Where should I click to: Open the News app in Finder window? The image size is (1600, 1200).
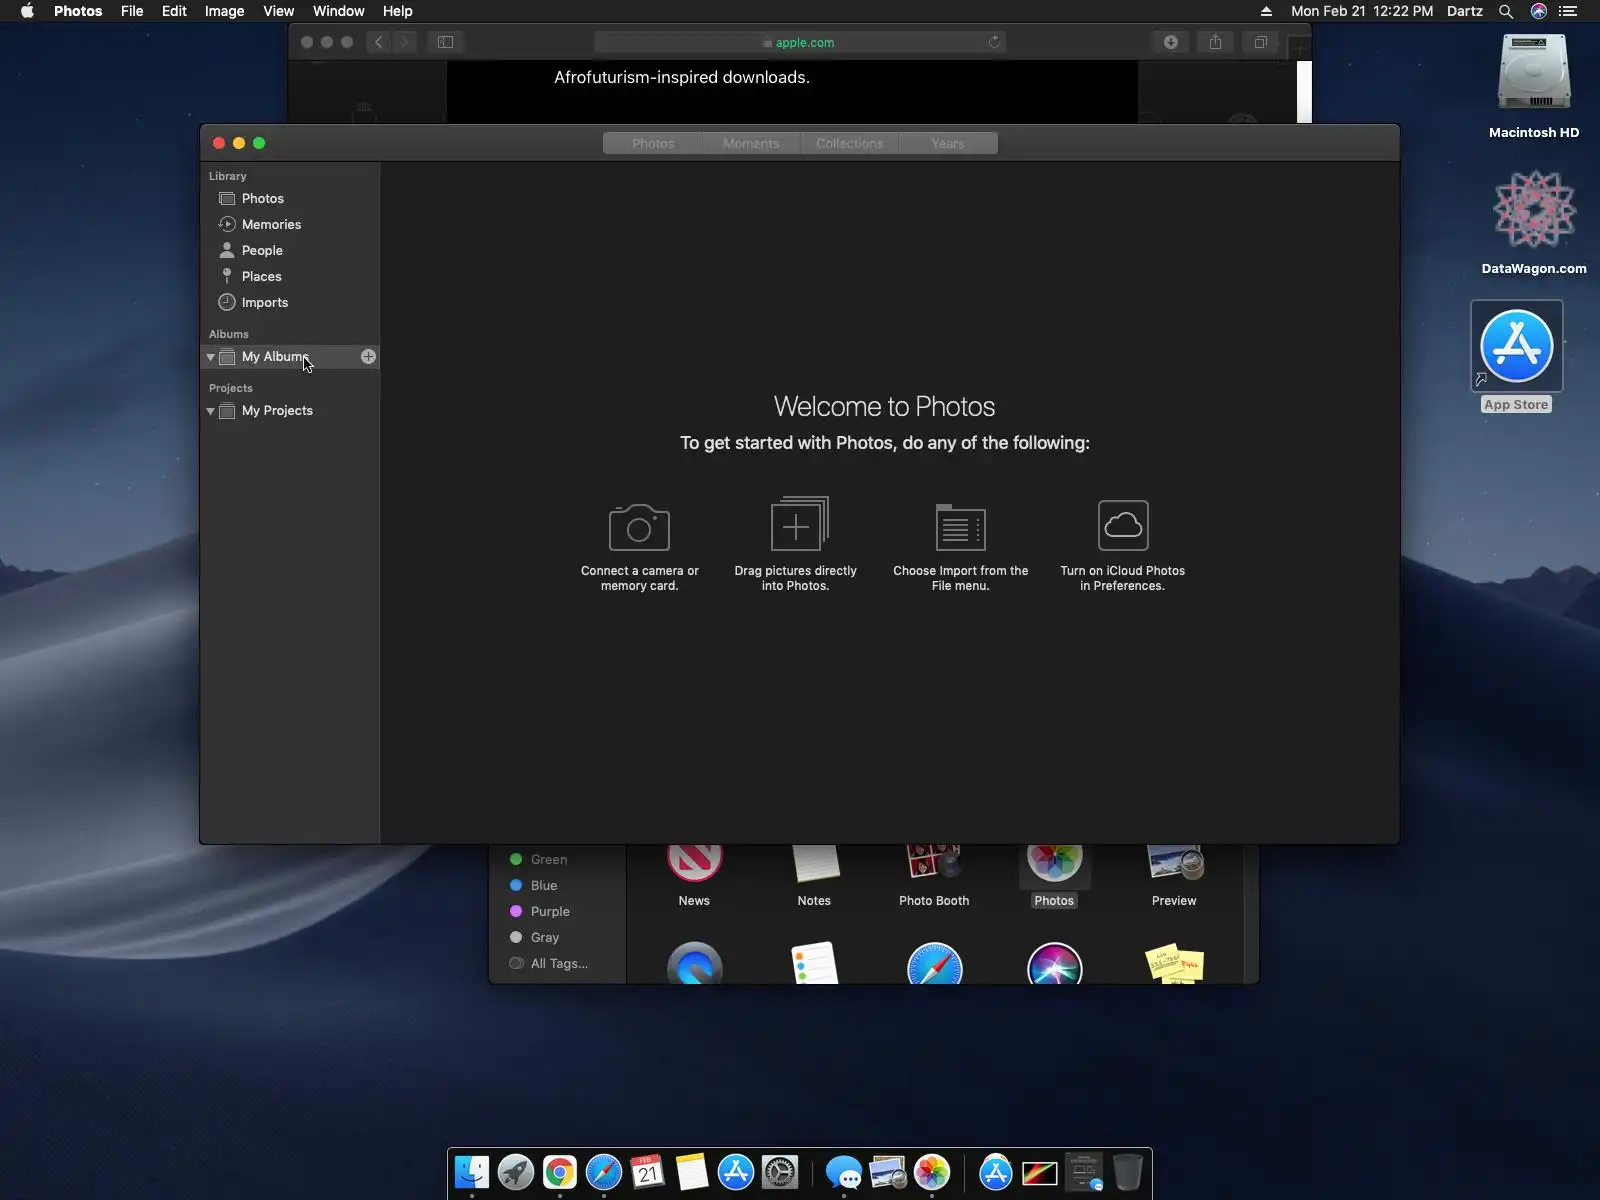pos(694,876)
